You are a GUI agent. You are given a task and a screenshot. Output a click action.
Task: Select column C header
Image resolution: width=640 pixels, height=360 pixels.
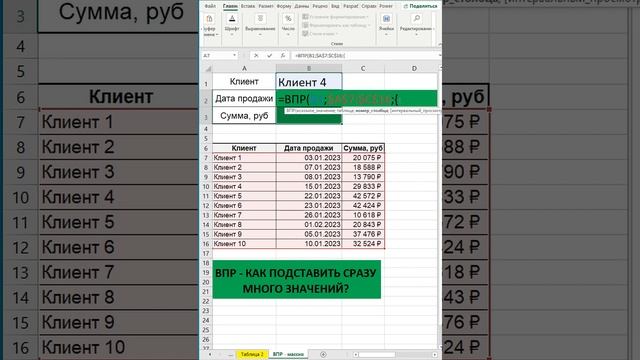coord(363,69)
